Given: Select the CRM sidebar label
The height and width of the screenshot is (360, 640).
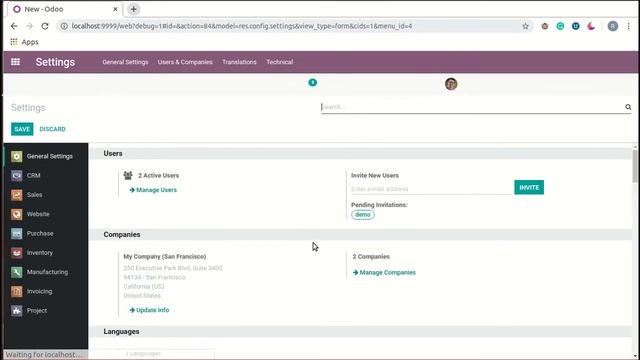Looking at the screenshot, I should (x=33, y=176).
